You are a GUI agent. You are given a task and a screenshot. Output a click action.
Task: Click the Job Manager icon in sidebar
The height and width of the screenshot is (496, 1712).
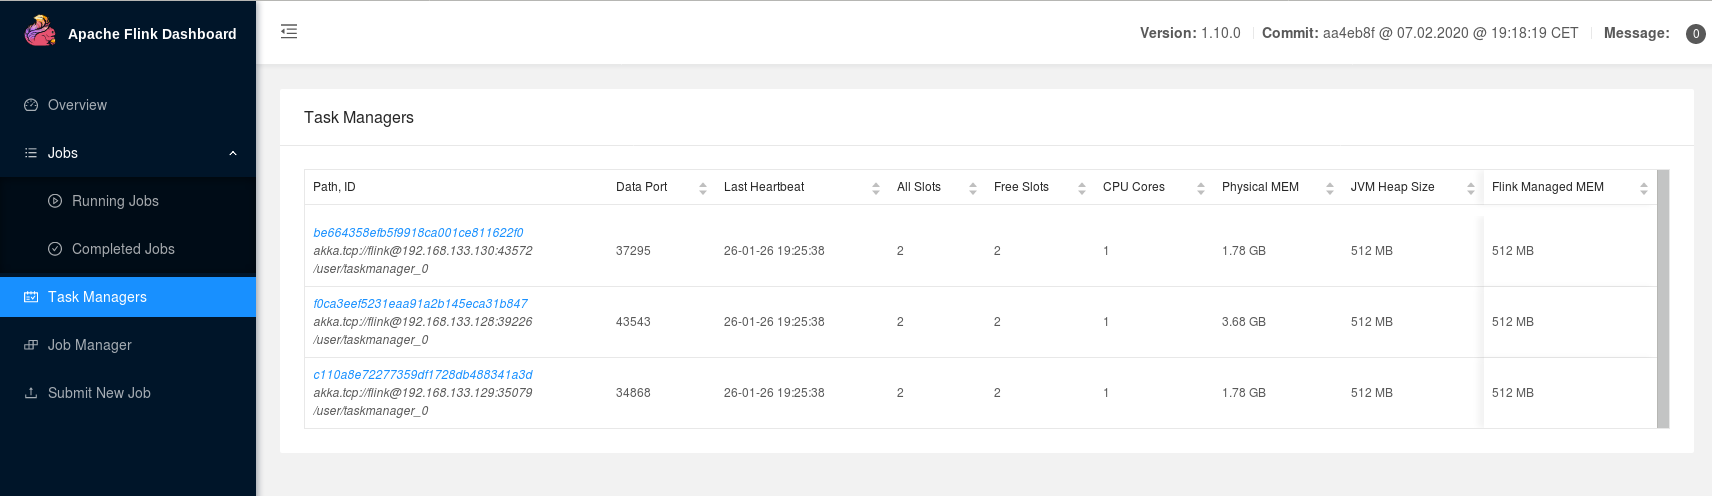pyautogui.click(x=31, y=345)
